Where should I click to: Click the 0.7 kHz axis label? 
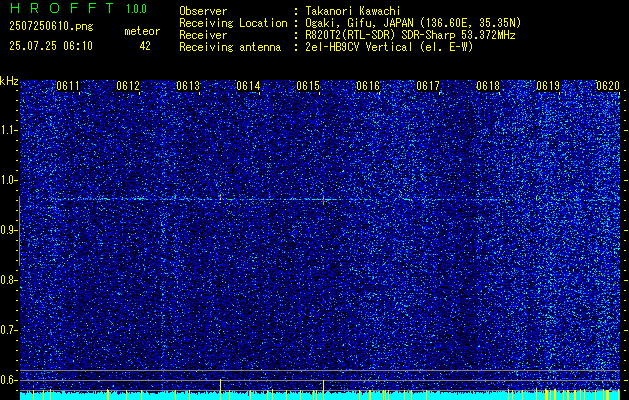click(9, 330)
